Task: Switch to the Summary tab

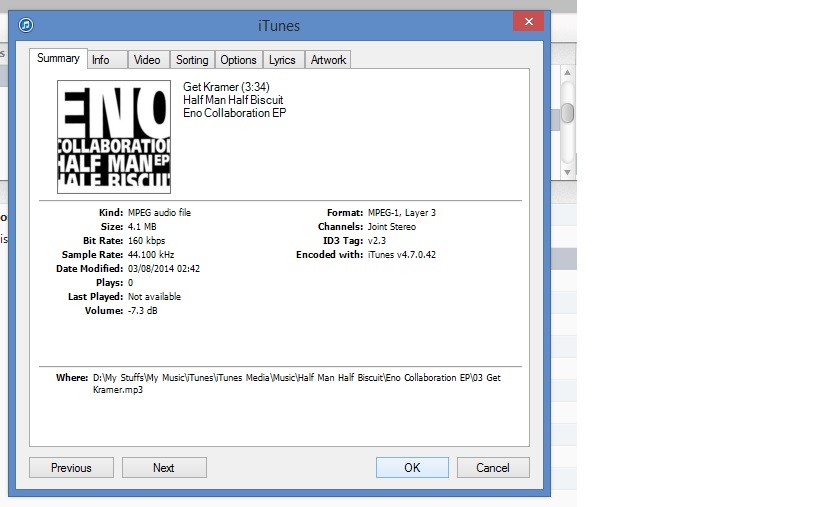Action: click(58, 58)
